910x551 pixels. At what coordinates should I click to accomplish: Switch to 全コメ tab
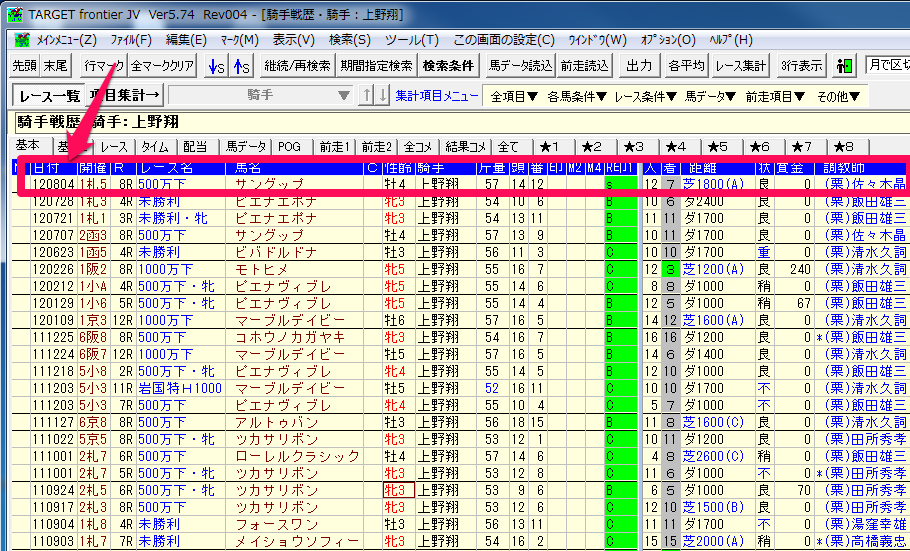pyautogui.click(x=418, y=147)
